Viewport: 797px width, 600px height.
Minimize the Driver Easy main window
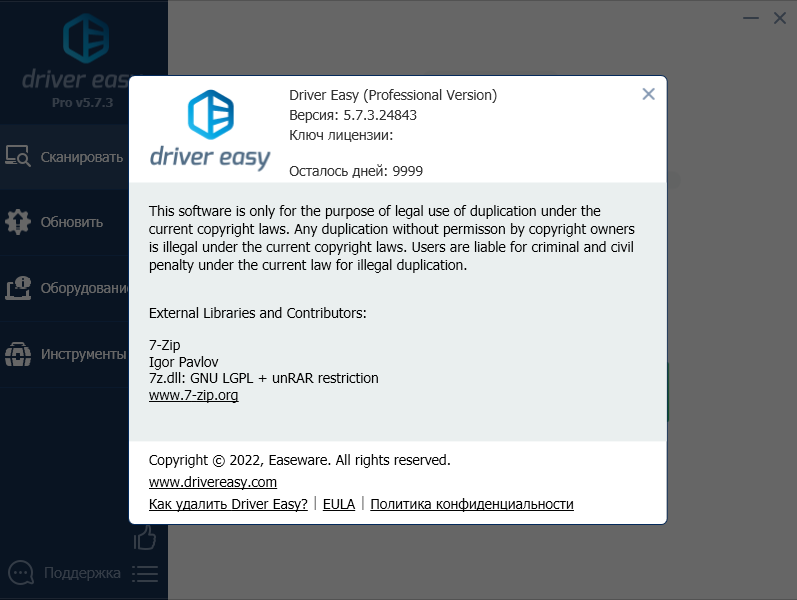click(x=751, y=18)
